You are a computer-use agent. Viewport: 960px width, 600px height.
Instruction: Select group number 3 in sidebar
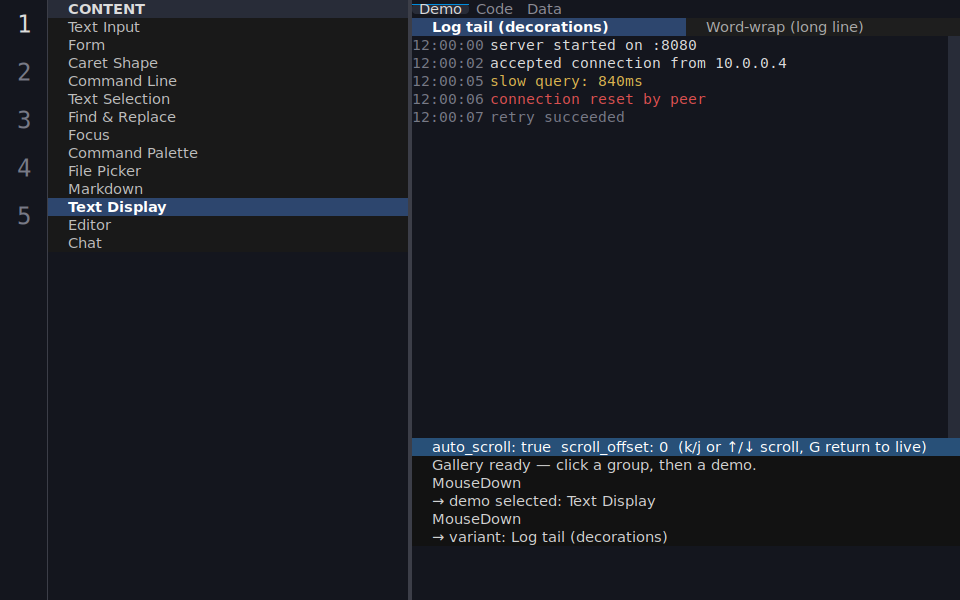click(x=24, y=120)
